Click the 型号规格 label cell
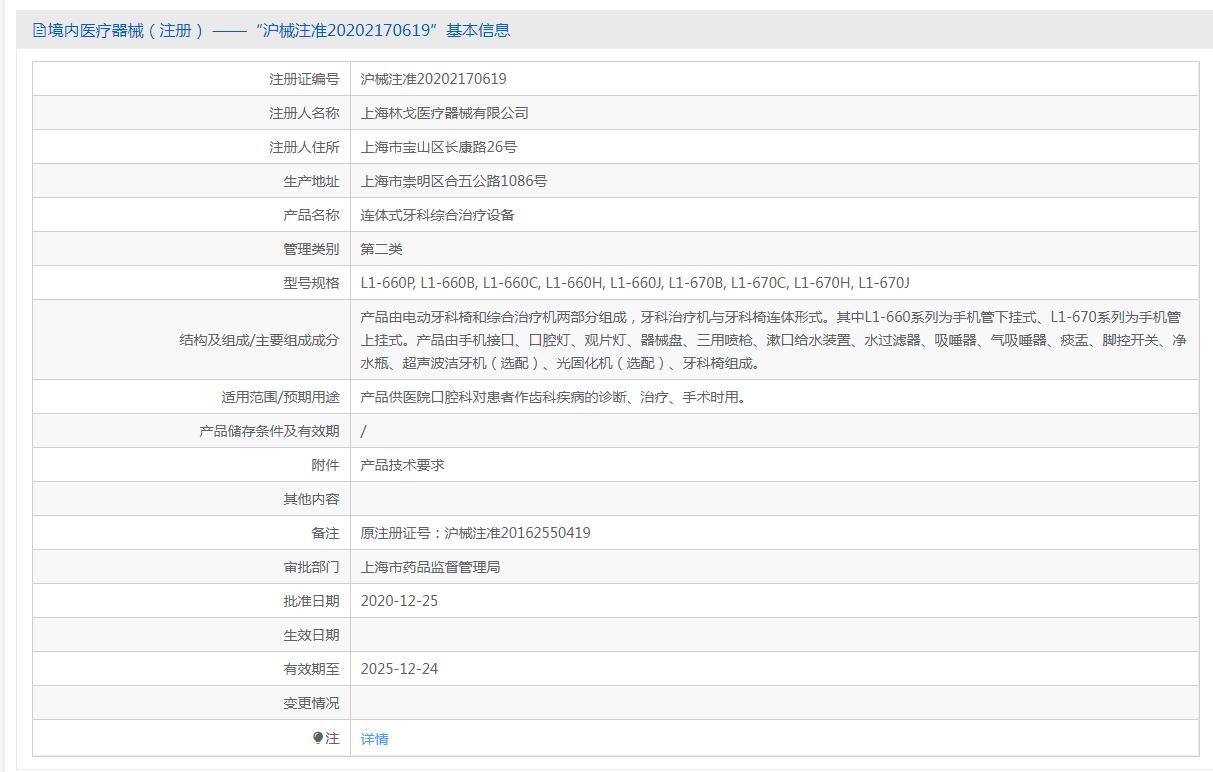 pos(192,283)
